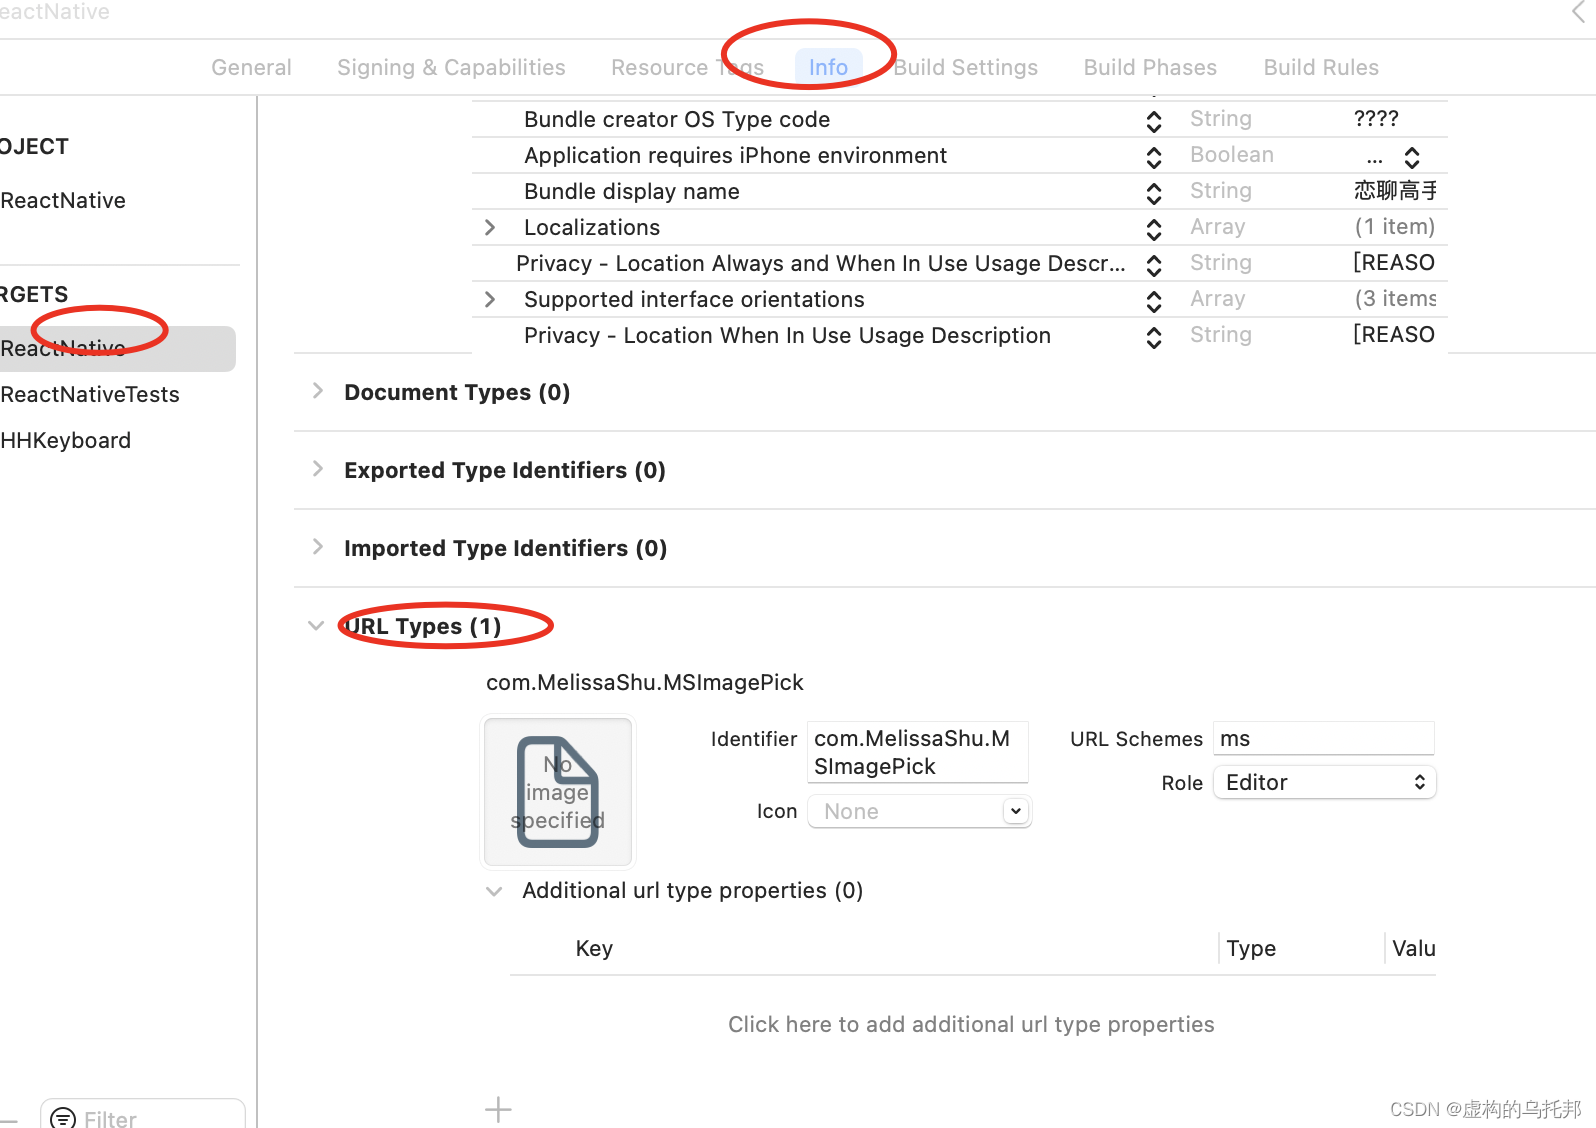Open key stepper for Bundle display name
Screen dimensions: 1596x1128
pyautogui.click(x=1154, y=193)
